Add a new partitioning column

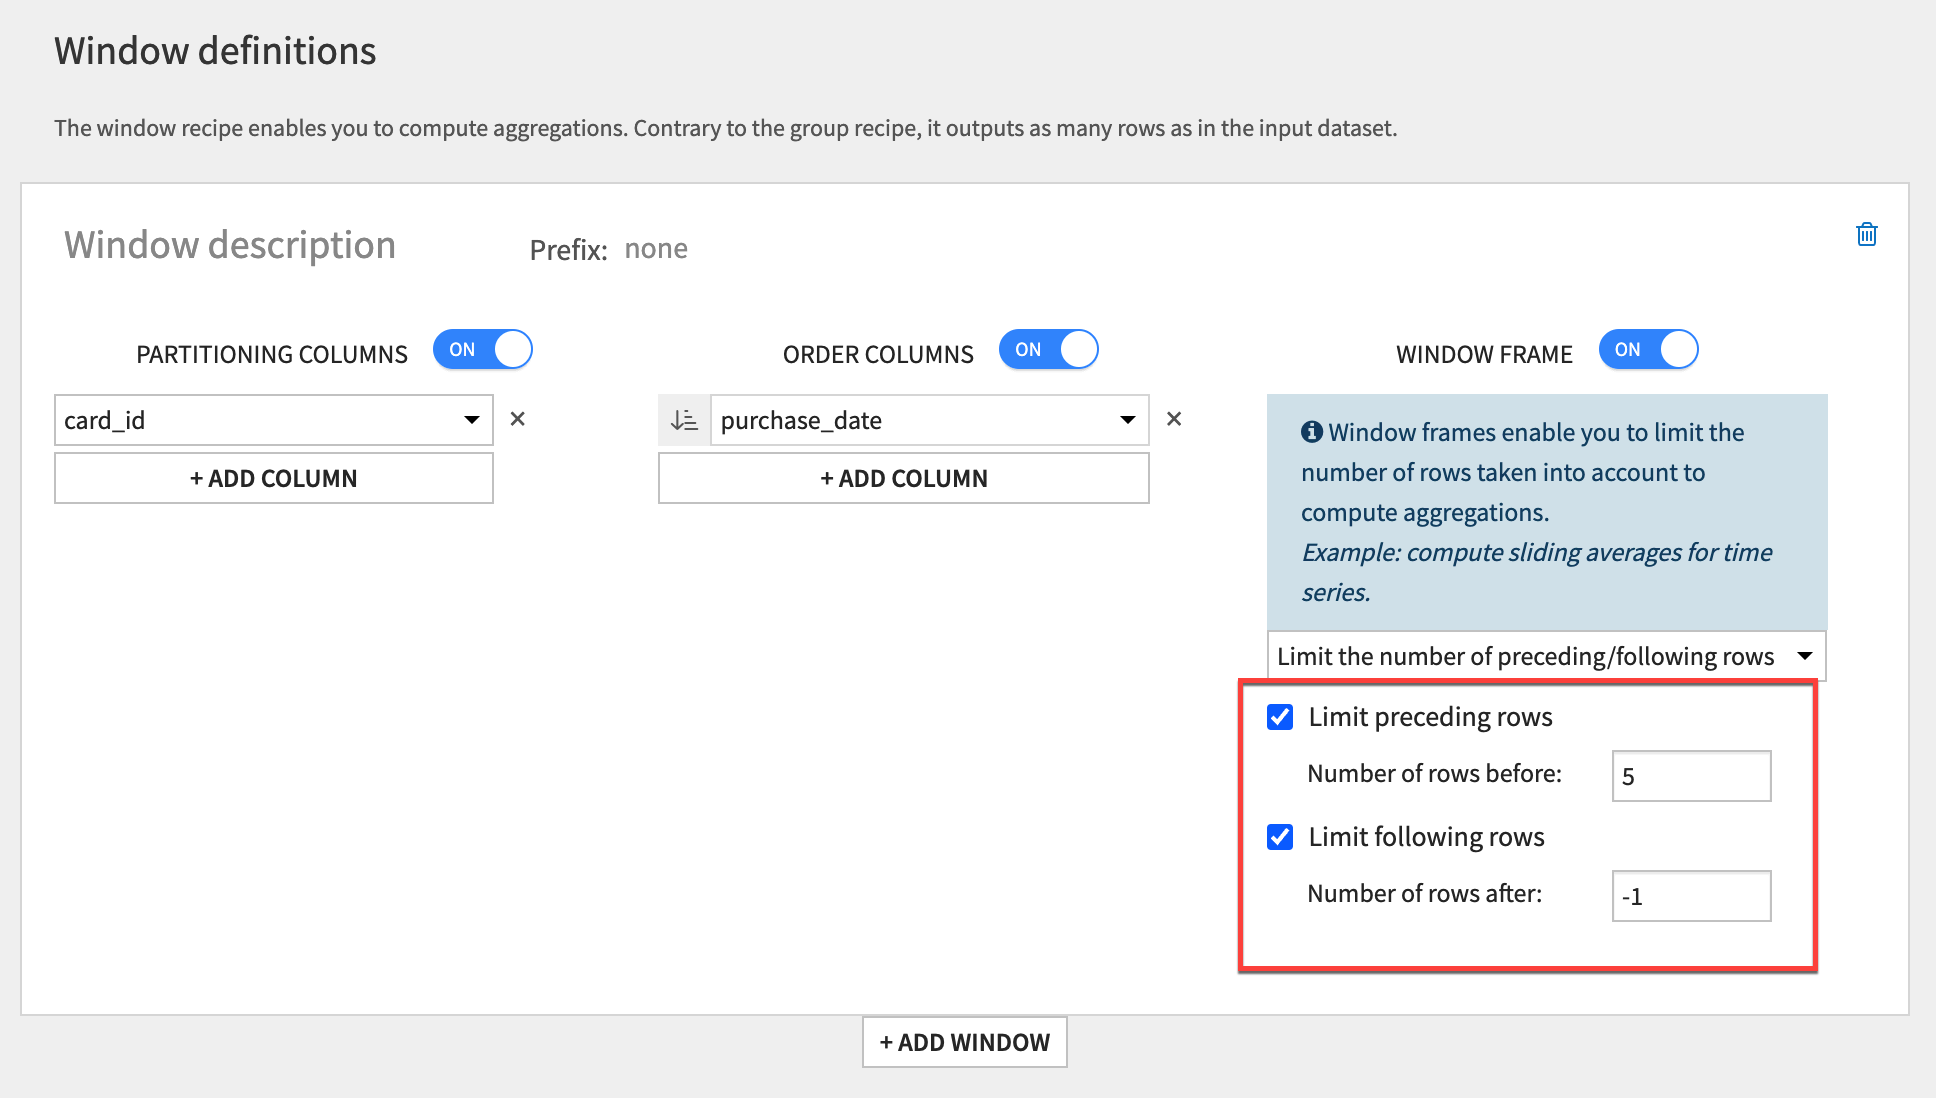point(273,478)
